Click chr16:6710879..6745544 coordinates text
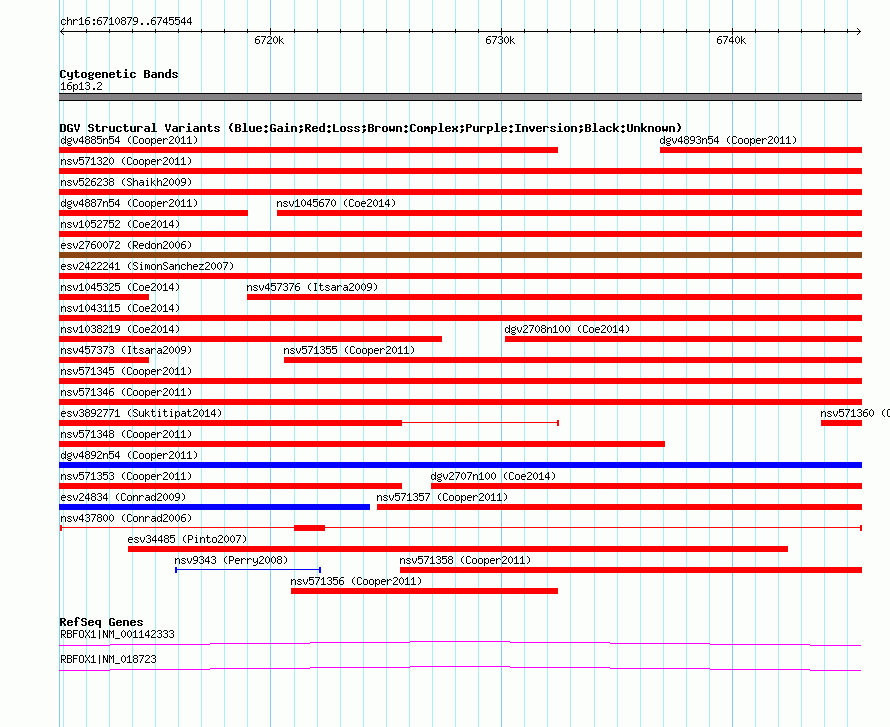Viewport: 890px width, 727px height. tap(126, 21)
